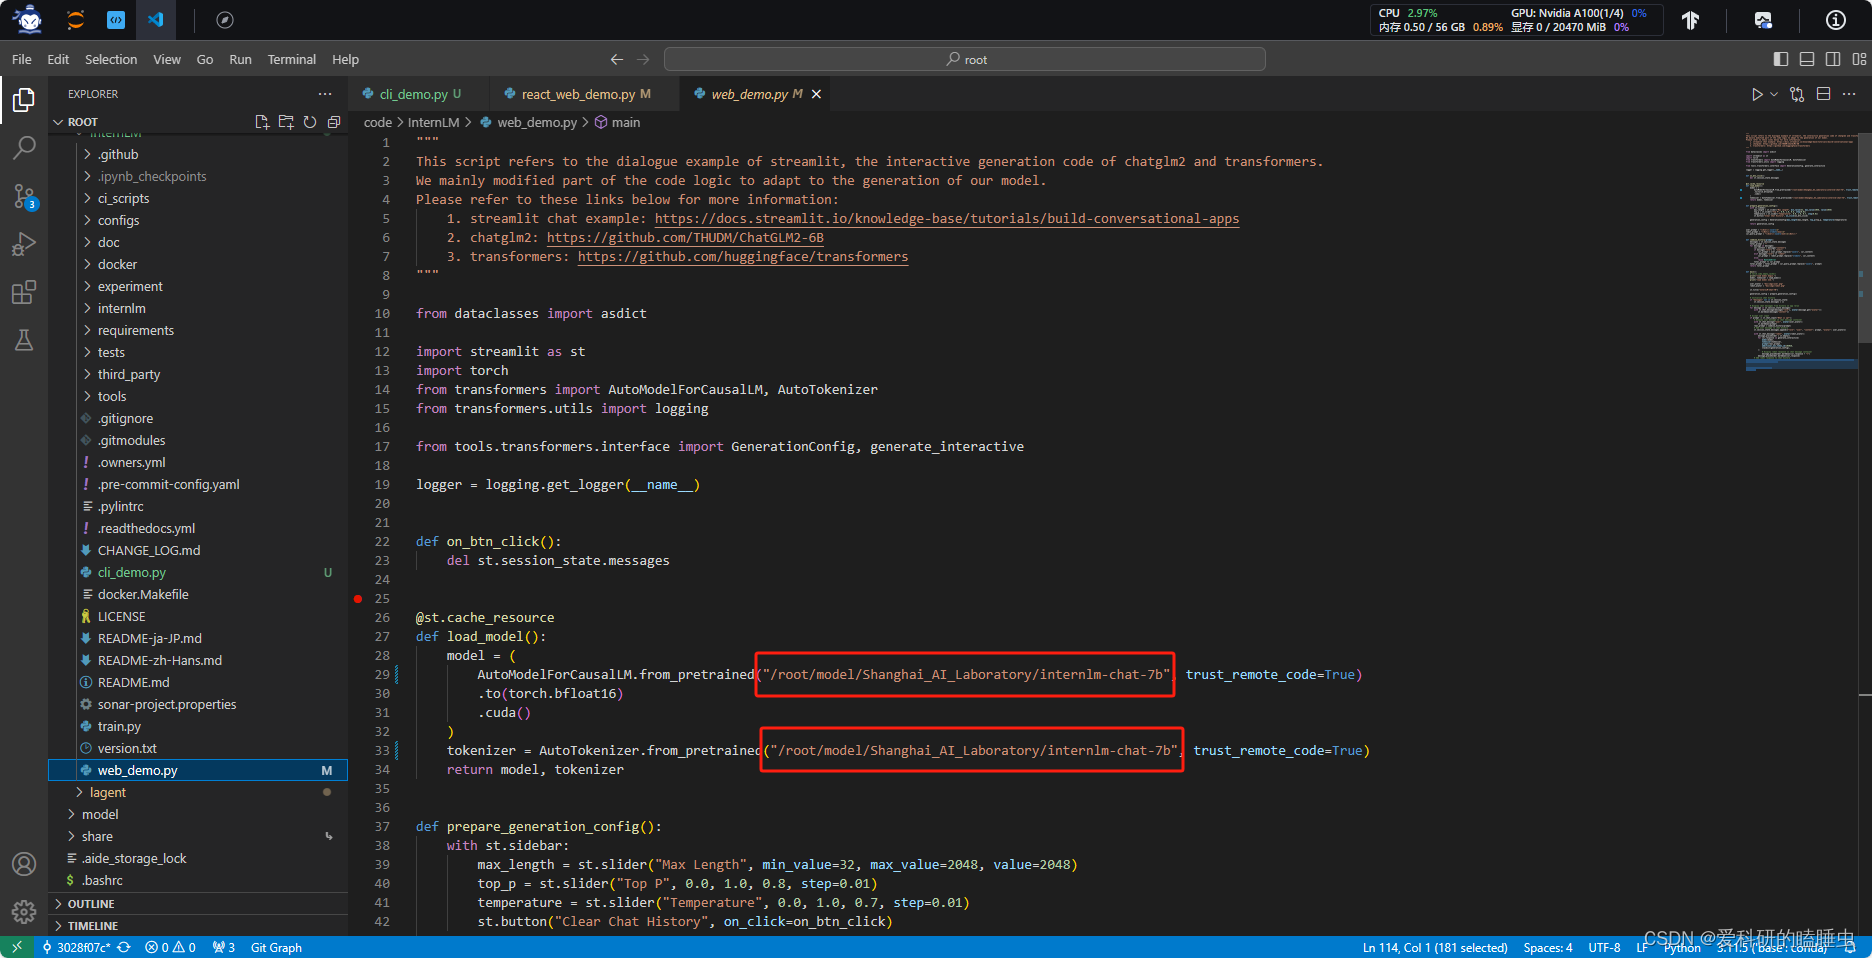The height and width of the screenshot is (958, 1872).
Task: Open the ChatGLM2-6B GitHub link
Action: point(685,238)
